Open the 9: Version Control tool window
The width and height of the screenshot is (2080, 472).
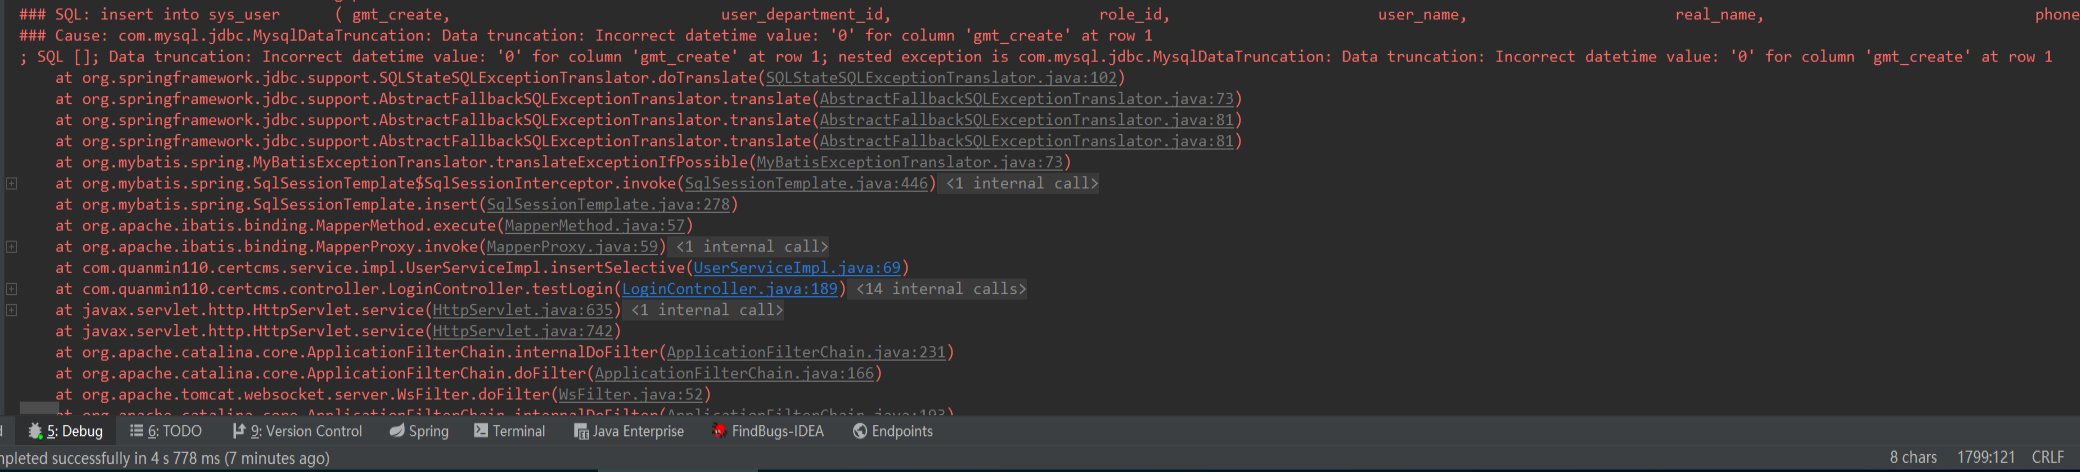297,431
